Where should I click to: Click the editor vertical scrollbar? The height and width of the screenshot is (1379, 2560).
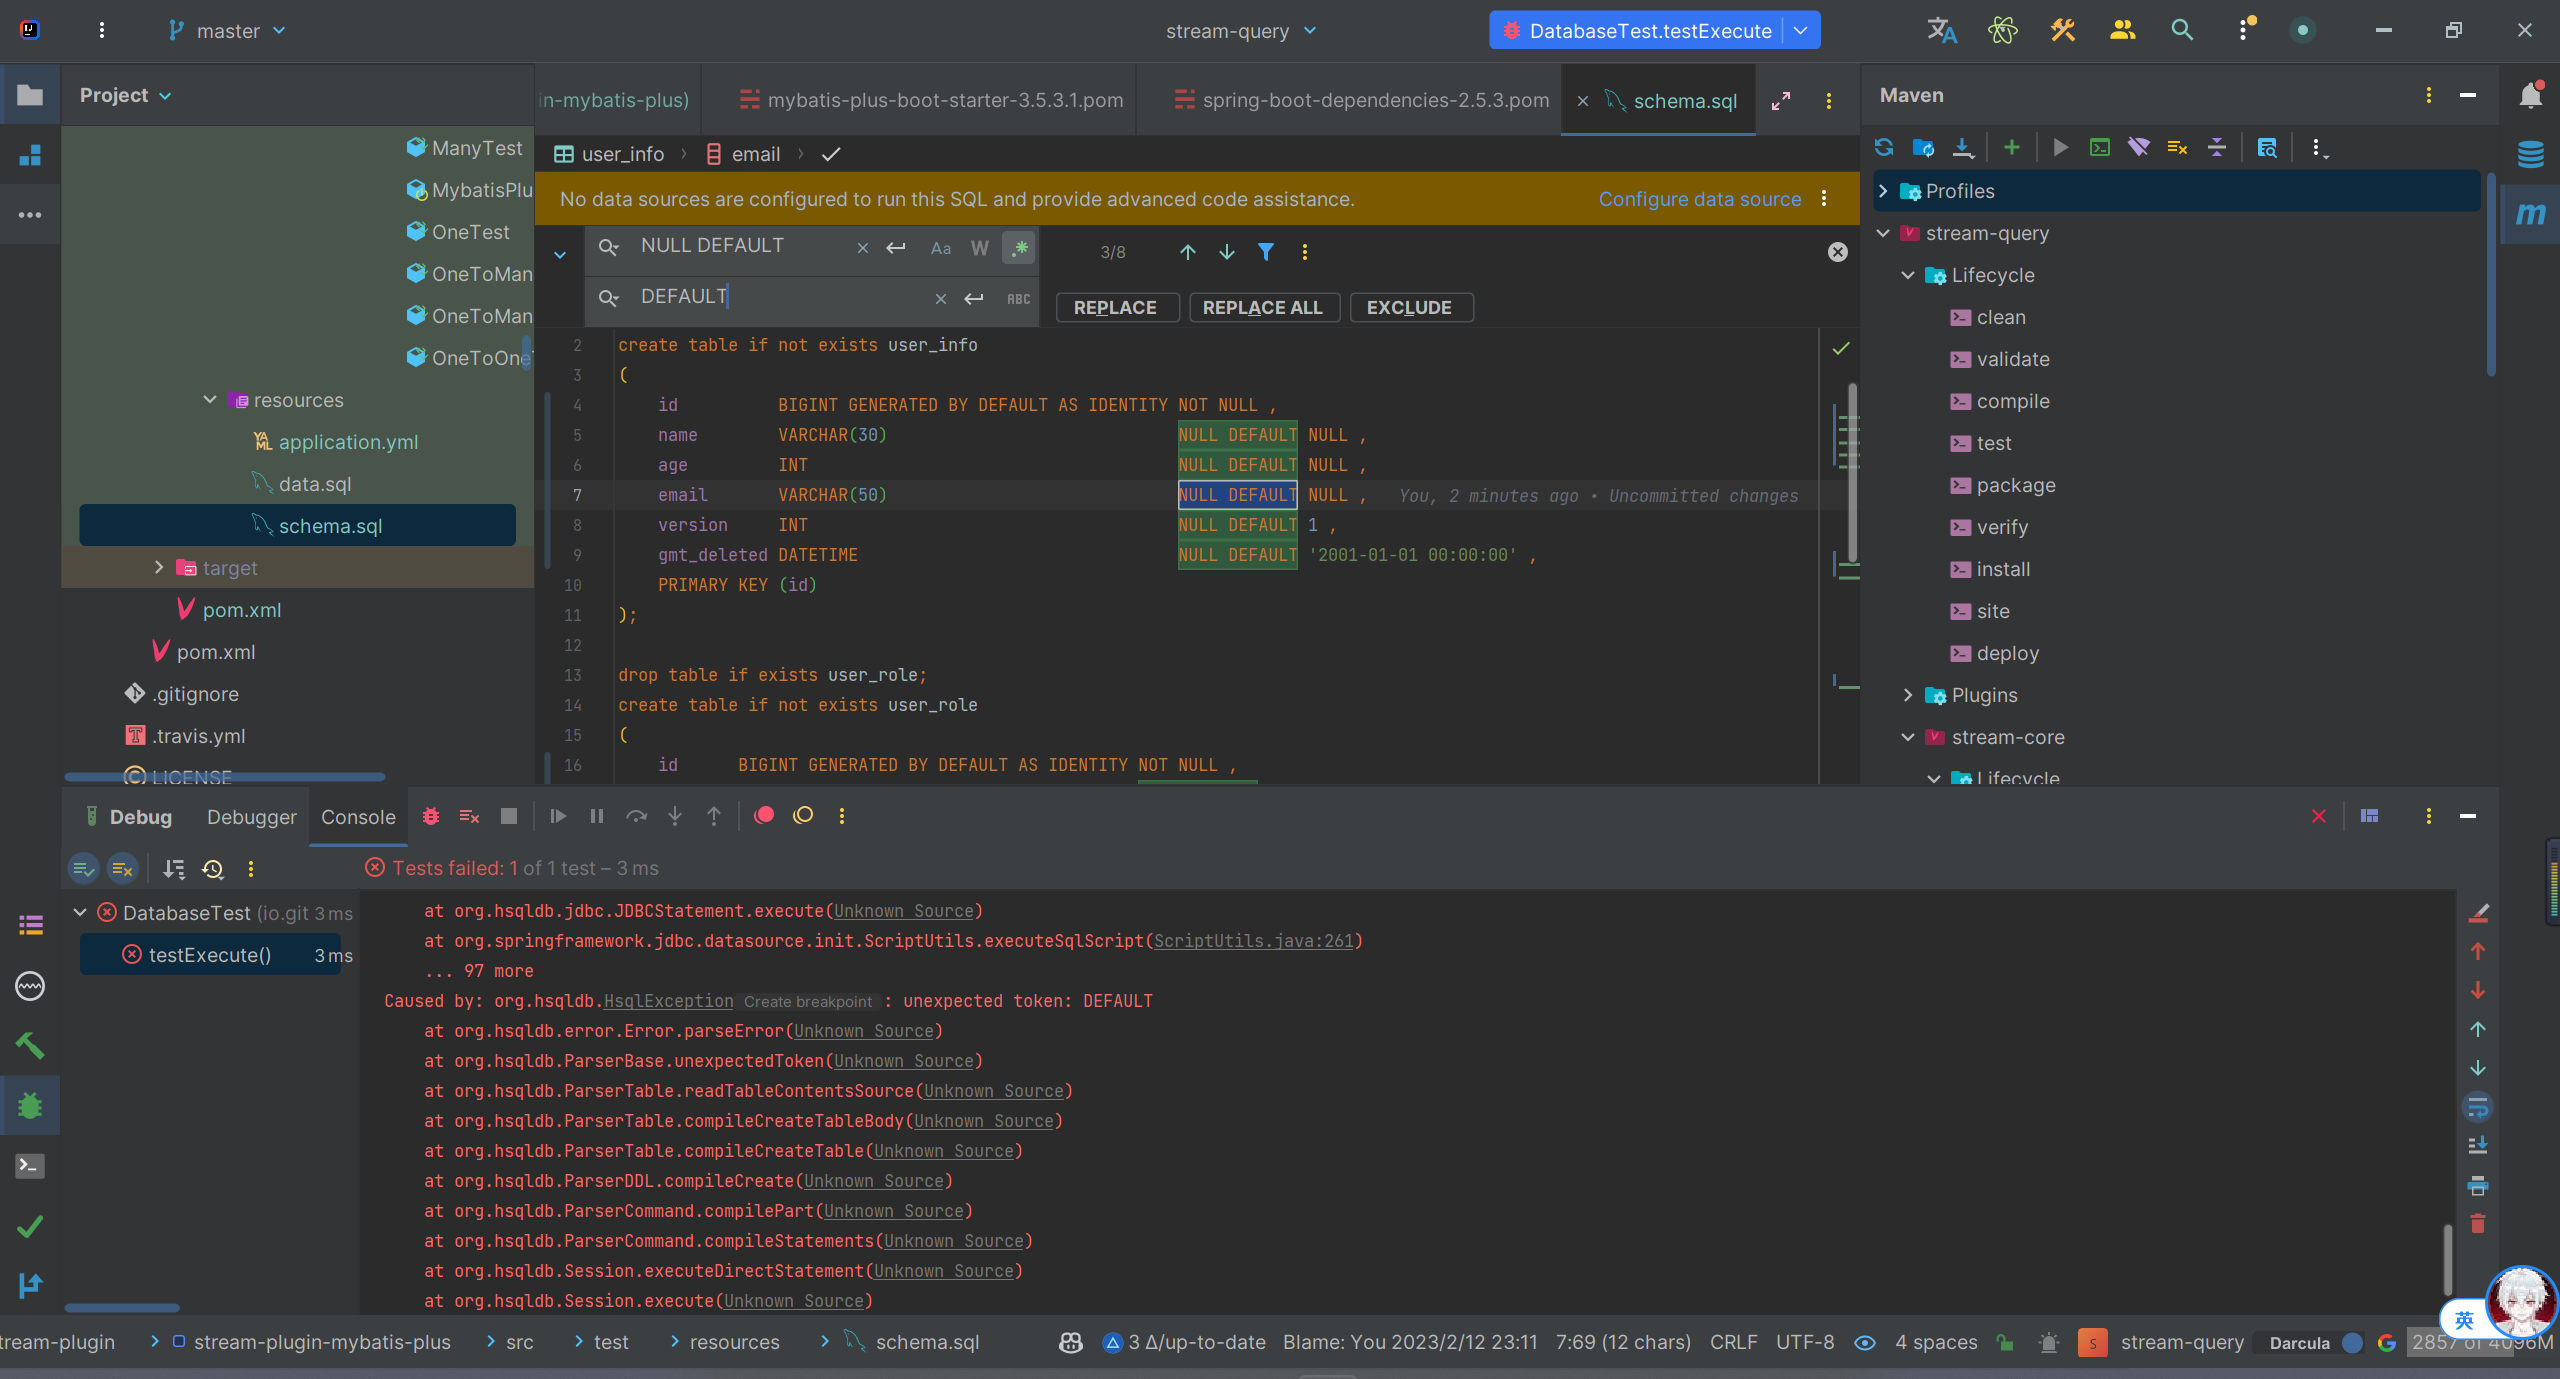1852,470
